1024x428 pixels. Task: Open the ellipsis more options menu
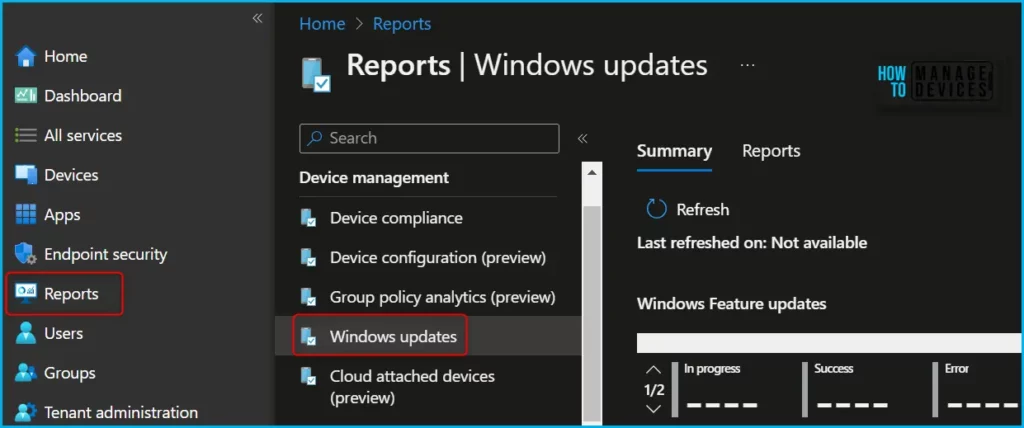[748, 65]
